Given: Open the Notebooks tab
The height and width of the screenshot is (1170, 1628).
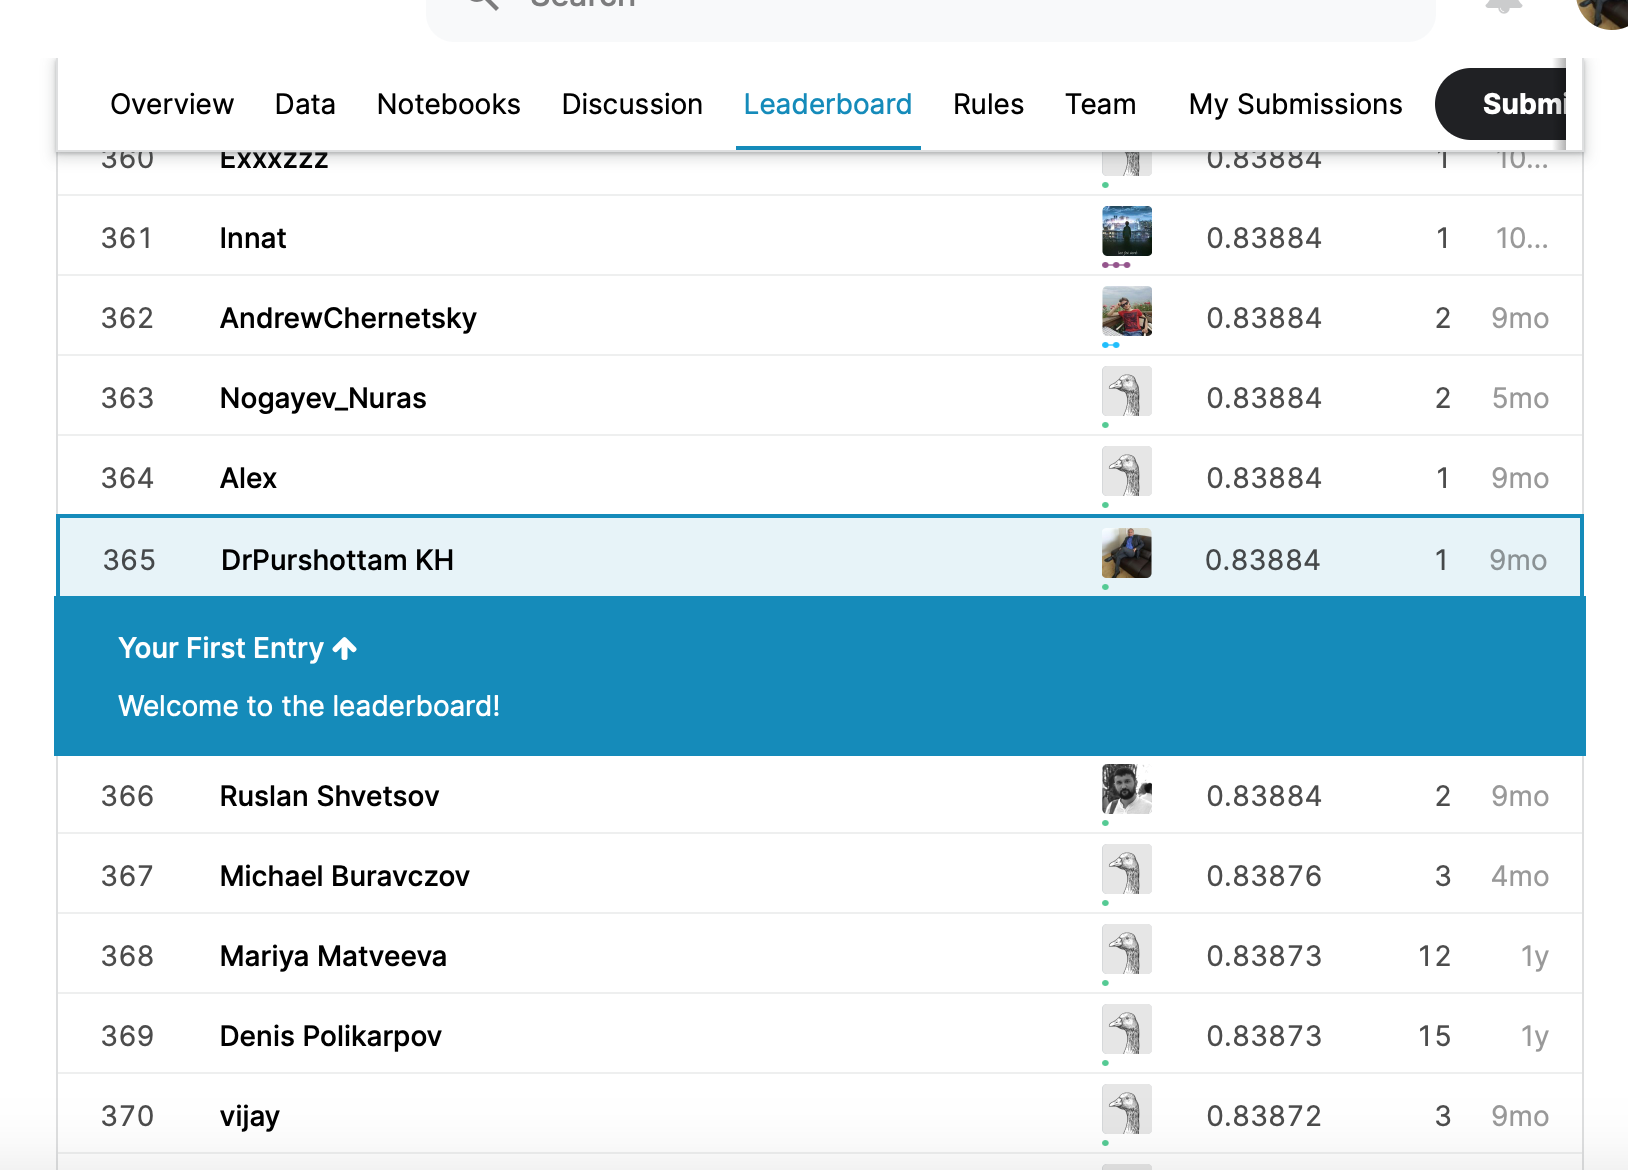Looking at the screenshot, I should (x=448, y=104).
